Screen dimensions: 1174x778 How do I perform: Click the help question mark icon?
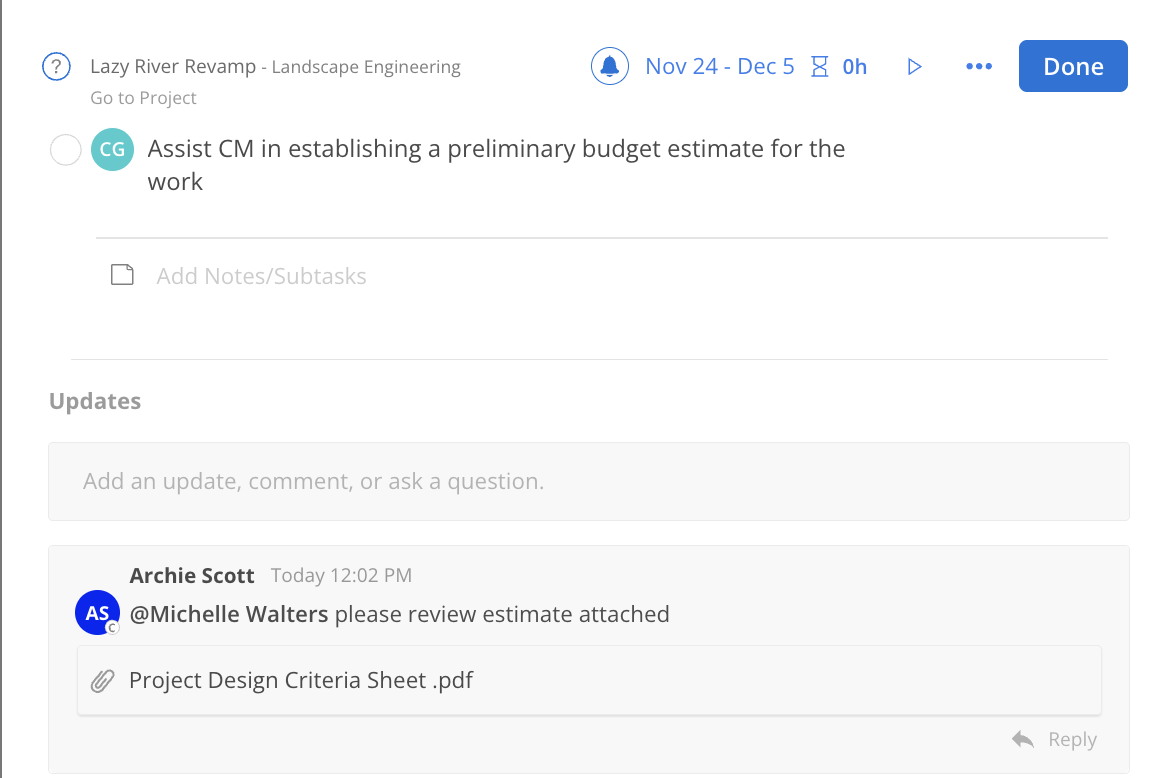pyautogui.click(x=56, y=67)
